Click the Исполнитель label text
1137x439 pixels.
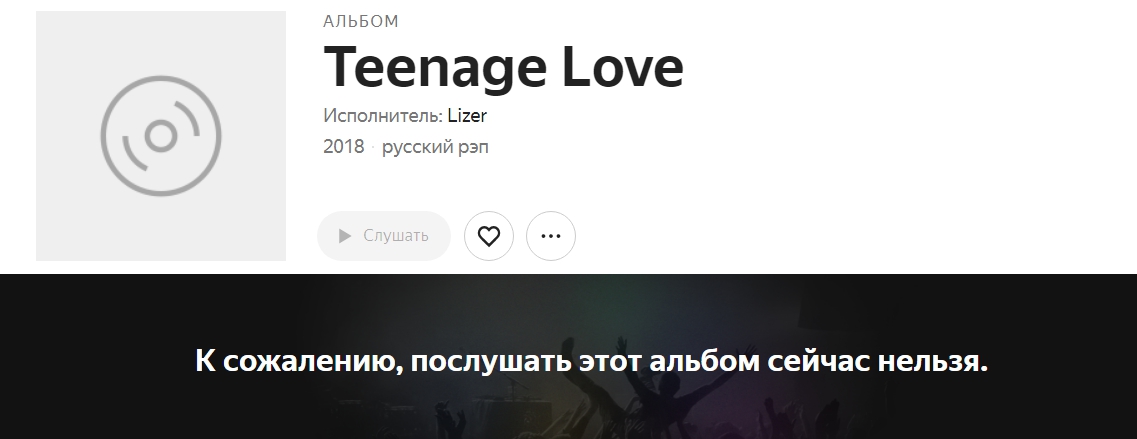[x=383, y=115]
